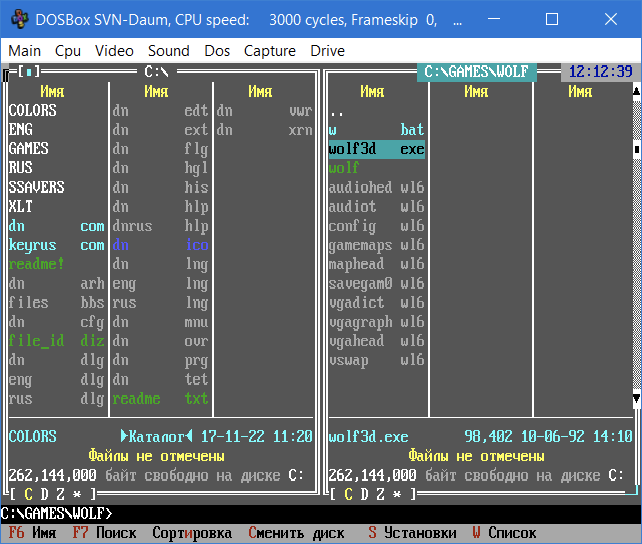Select the XLT folder

(57, 207)
